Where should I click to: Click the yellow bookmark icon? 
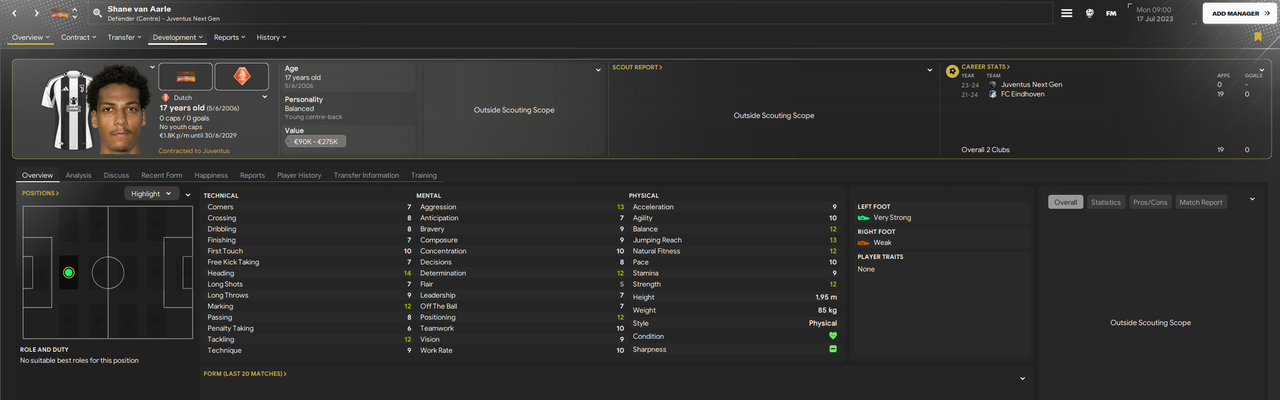(x=1258, y=36)
